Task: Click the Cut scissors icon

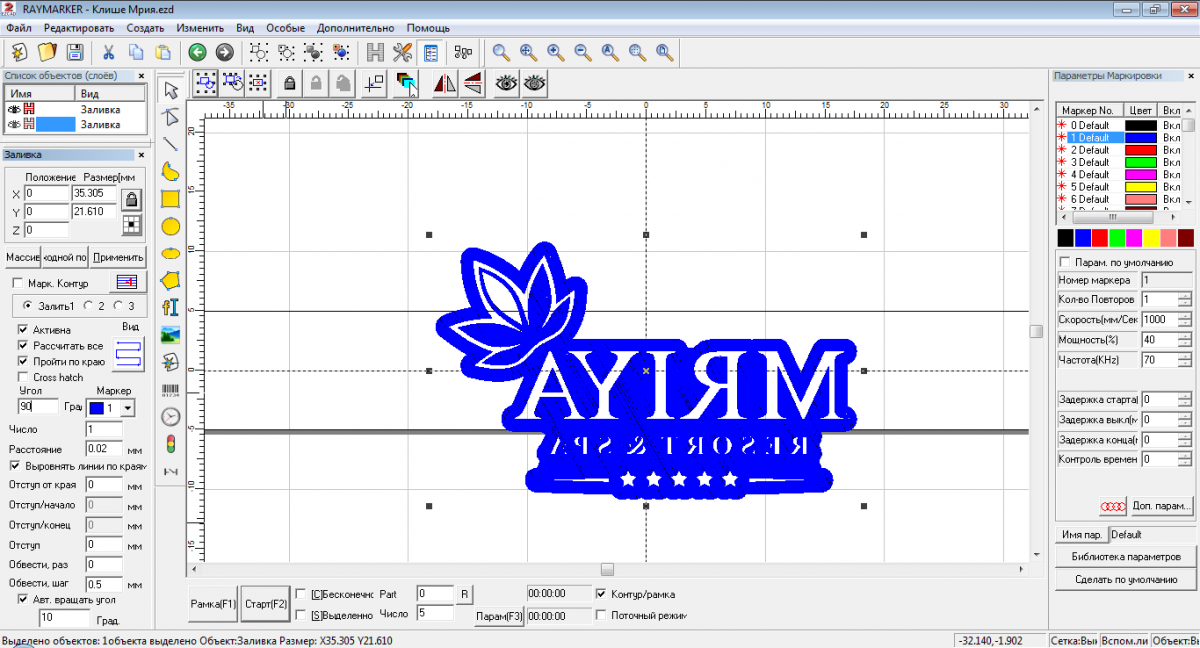Action: tap(108, 52)
